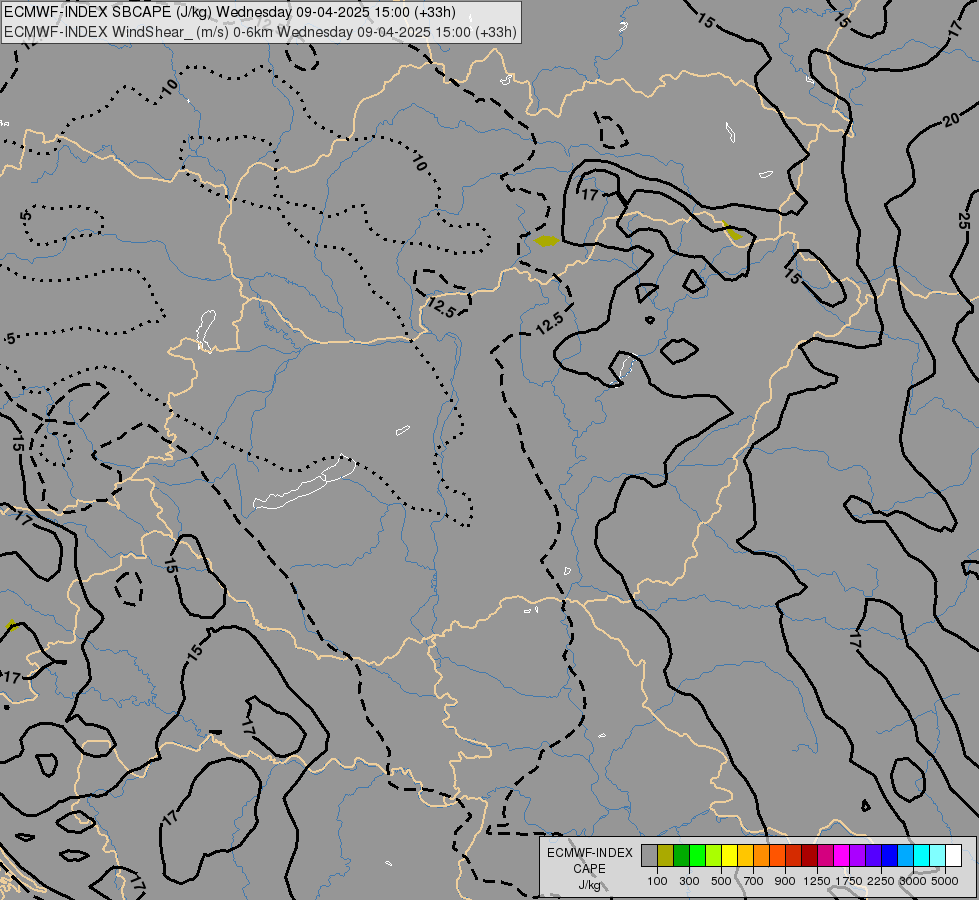Select the indigo violet legend swatch
The width and height of the screenshot is (979, 900).
click(x=873, y=855)
